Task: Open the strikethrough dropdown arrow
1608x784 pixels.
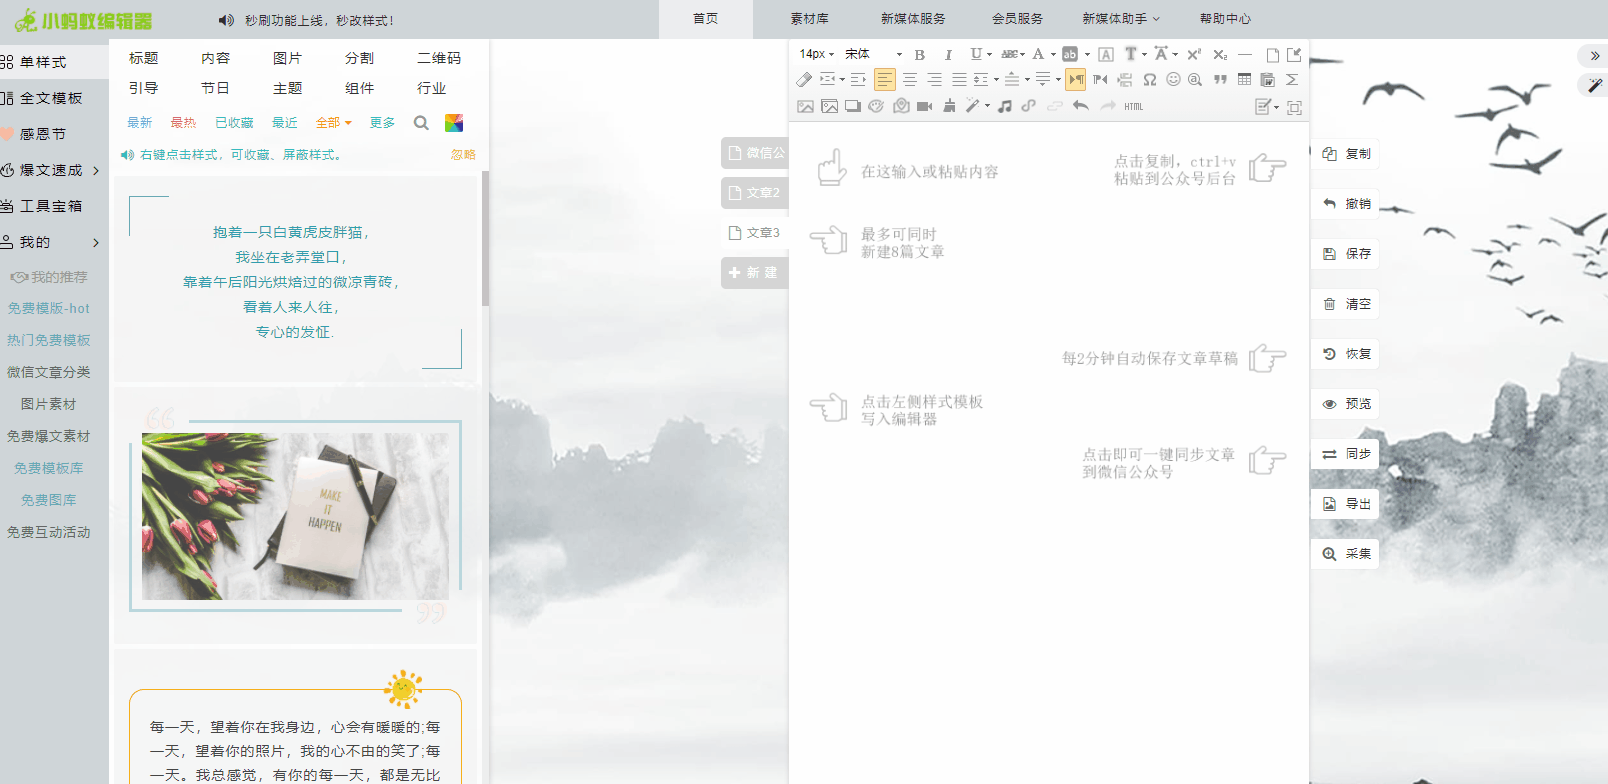Action: tap(1022, 54)
